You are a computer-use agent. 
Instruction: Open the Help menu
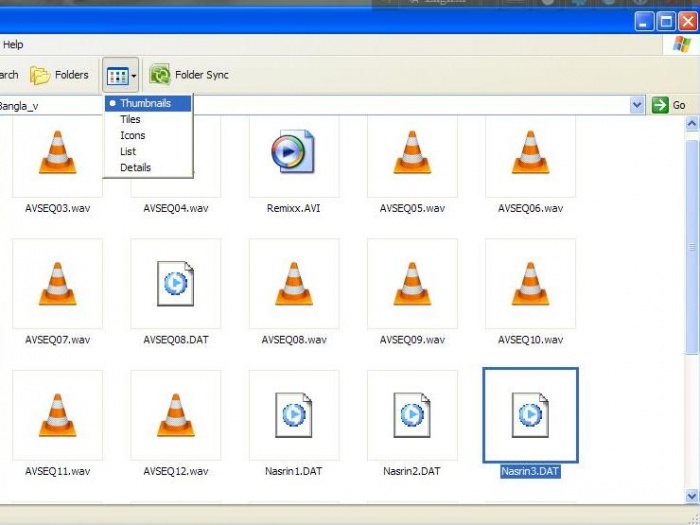pos(13,45)
